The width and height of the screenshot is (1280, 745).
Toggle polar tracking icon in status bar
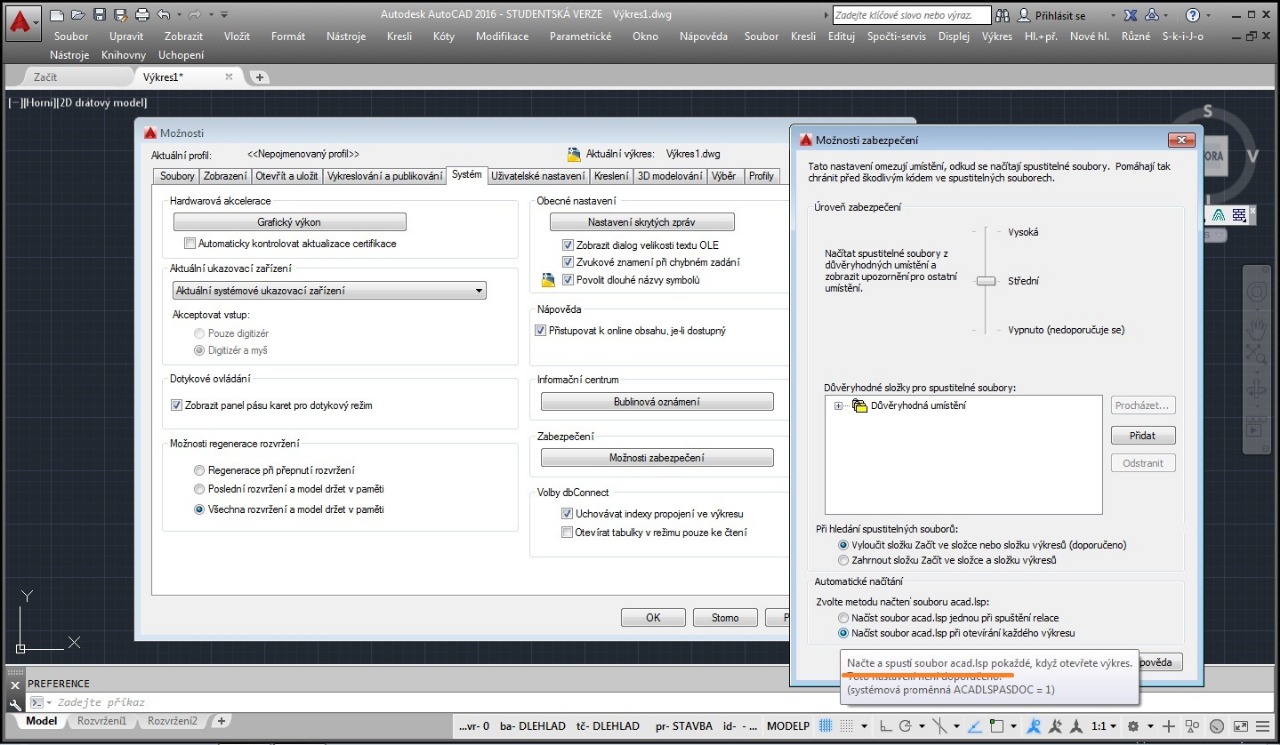(x=905, y=726)
